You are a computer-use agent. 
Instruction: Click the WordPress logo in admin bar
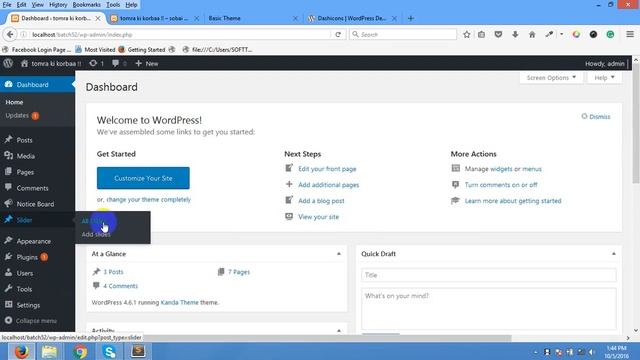point(8,63)
